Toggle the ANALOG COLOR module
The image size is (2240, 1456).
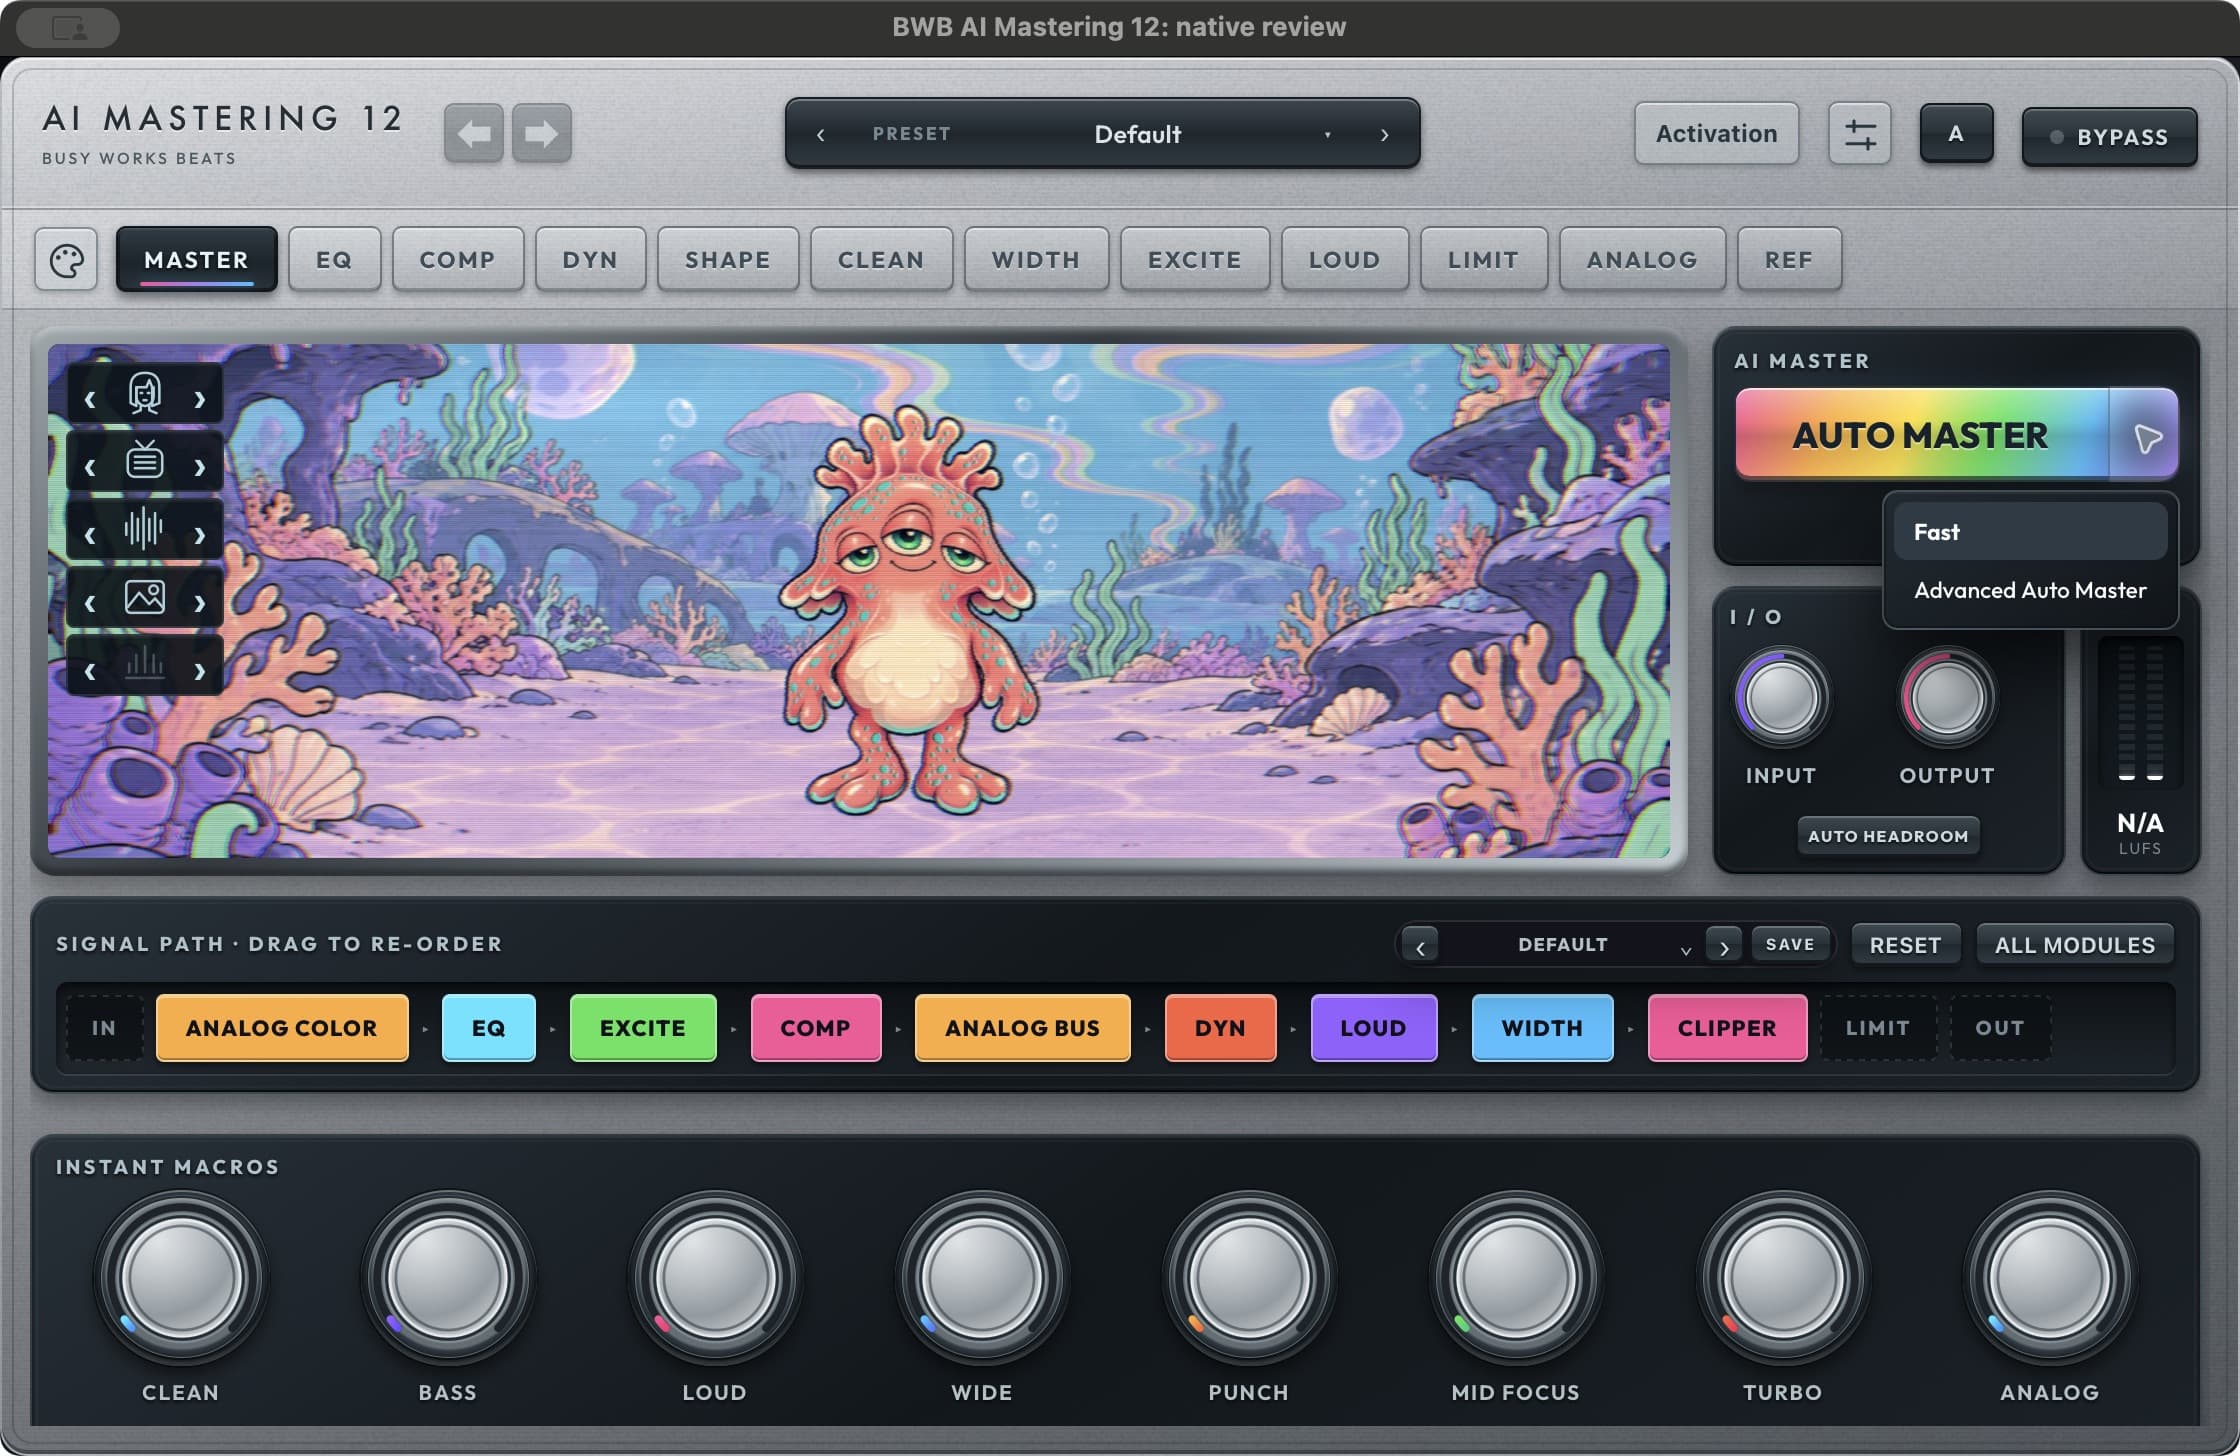tap(282, 1028)
